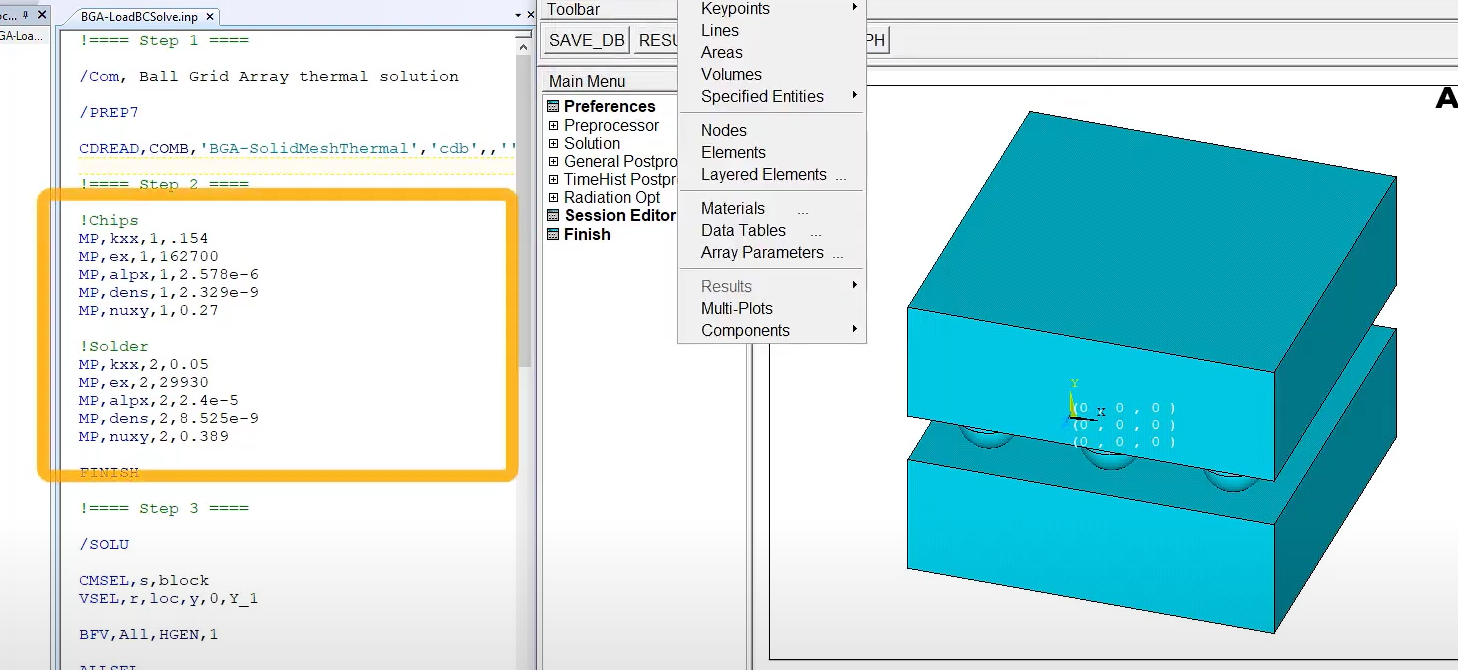The image size is (1458, 670).
Task: Click the Preferences item icon
Action: [x=553, y=107]
